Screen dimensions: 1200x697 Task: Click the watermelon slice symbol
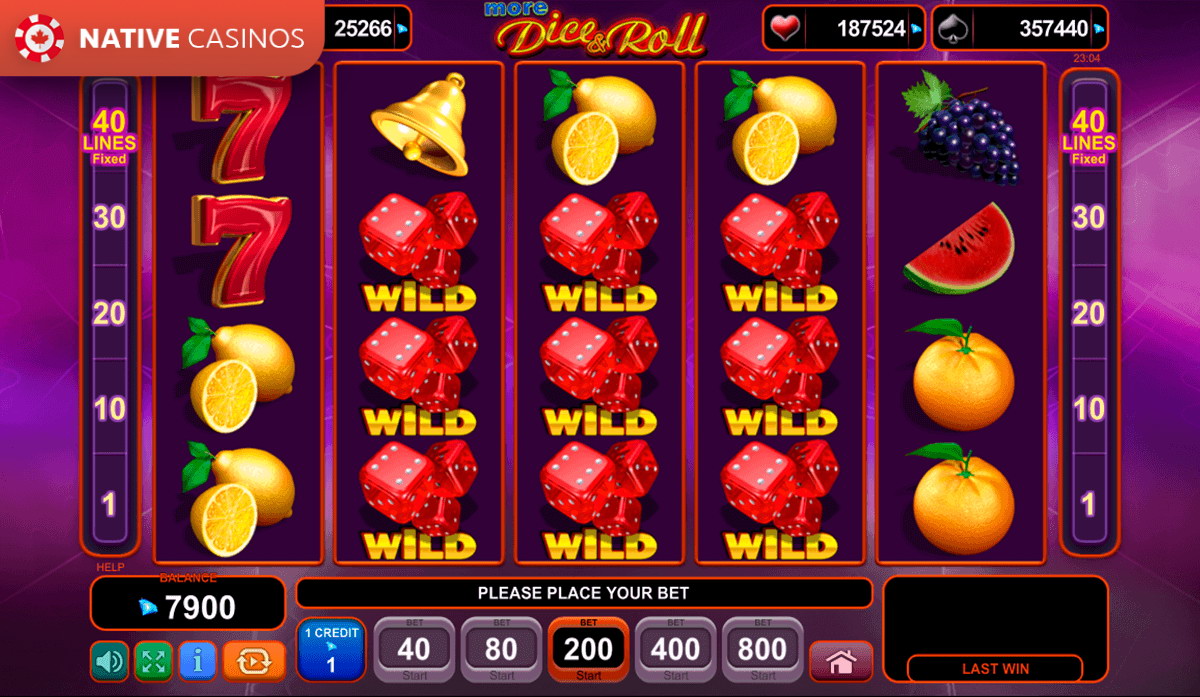(959, 249)
